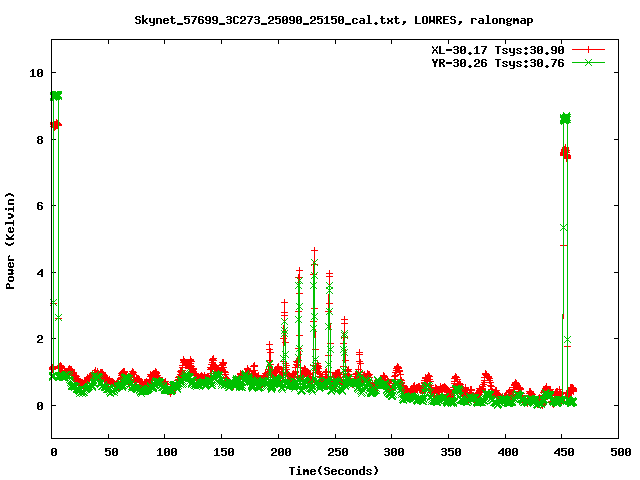Click the x-axis tick label 300

393,452
